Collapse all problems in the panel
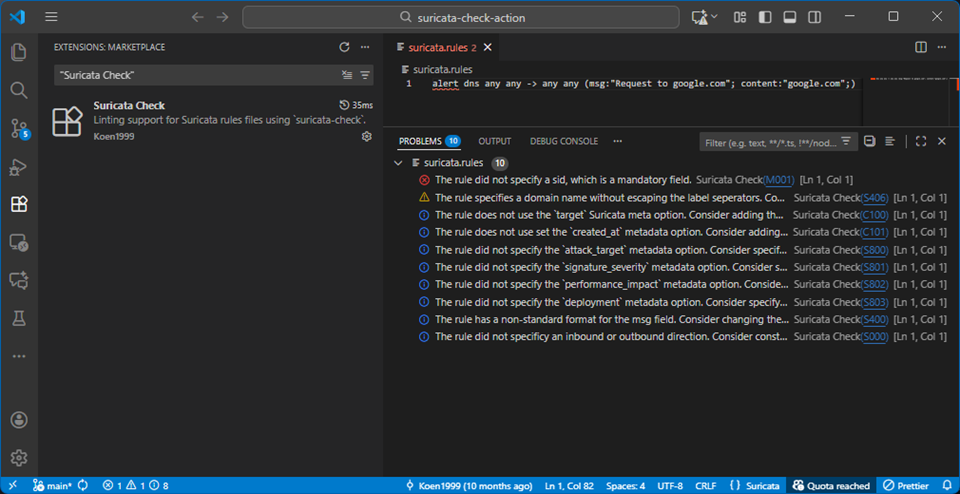Screen dimensions: 960x494 [x=869, y=141]
